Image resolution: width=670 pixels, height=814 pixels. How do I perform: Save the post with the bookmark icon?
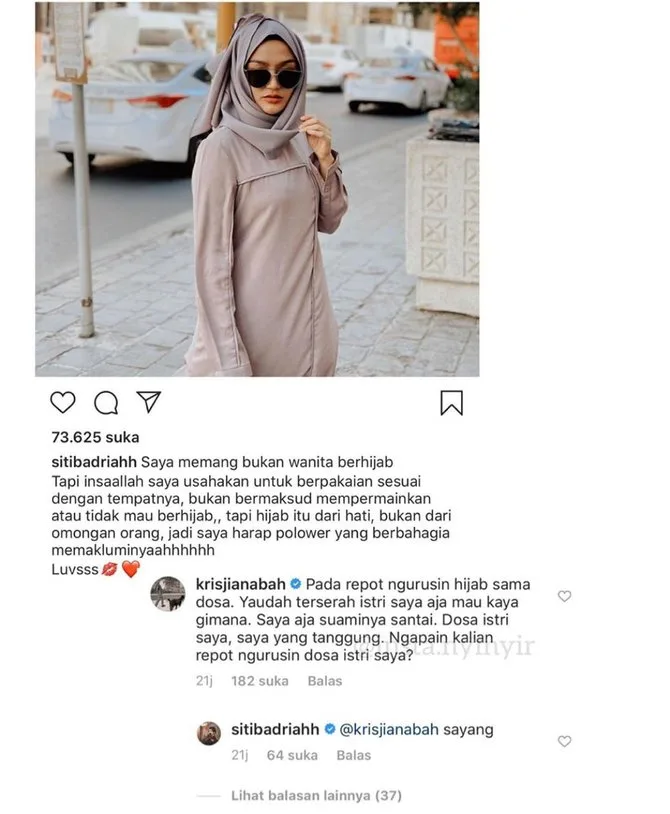click(452, 403)
